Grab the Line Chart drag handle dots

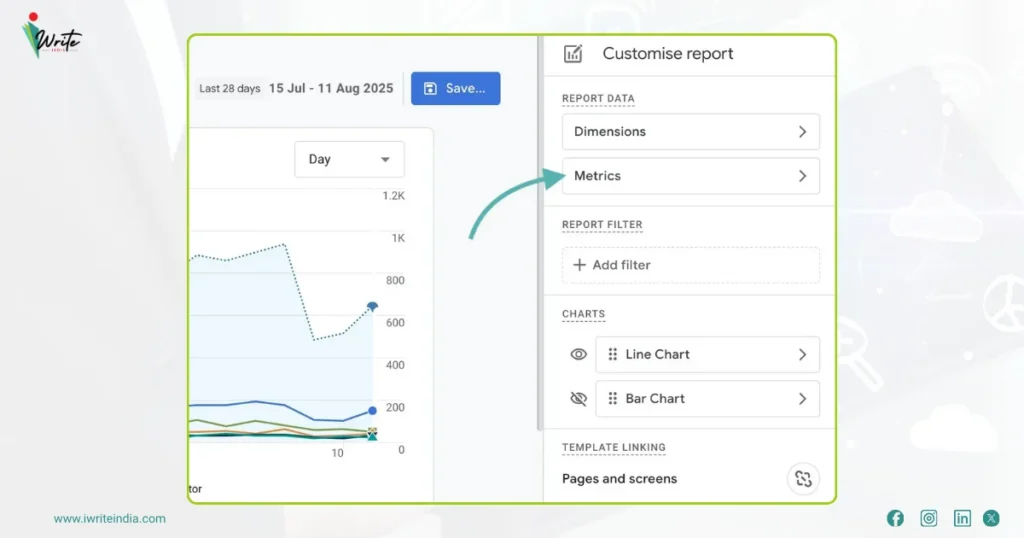(613, 354)
